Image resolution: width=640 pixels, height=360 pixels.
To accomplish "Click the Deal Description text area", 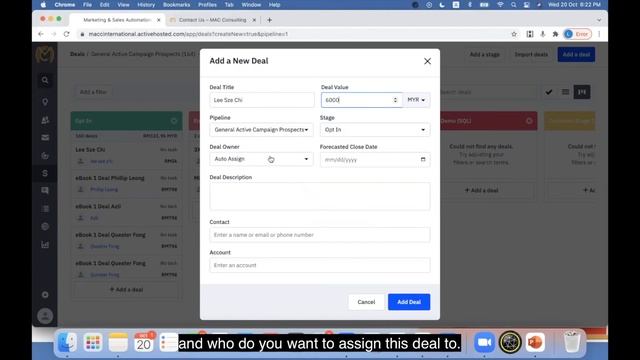I will click(x=320, y=196).
